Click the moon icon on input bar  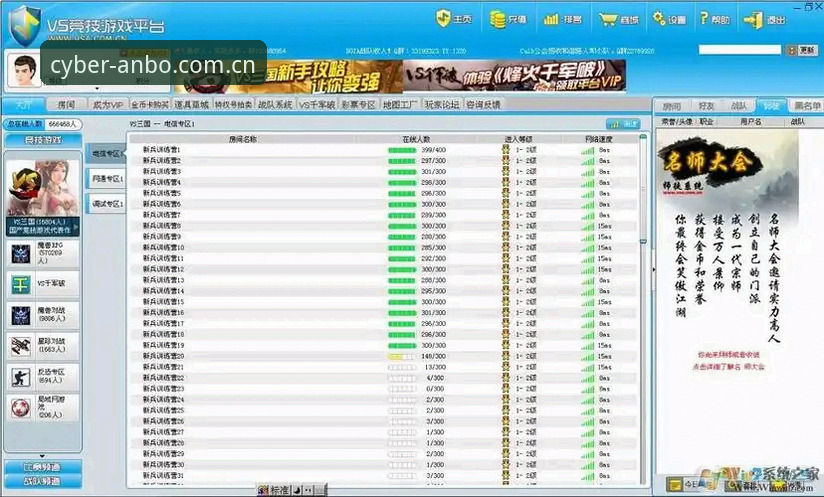click(x=297, y=490)
